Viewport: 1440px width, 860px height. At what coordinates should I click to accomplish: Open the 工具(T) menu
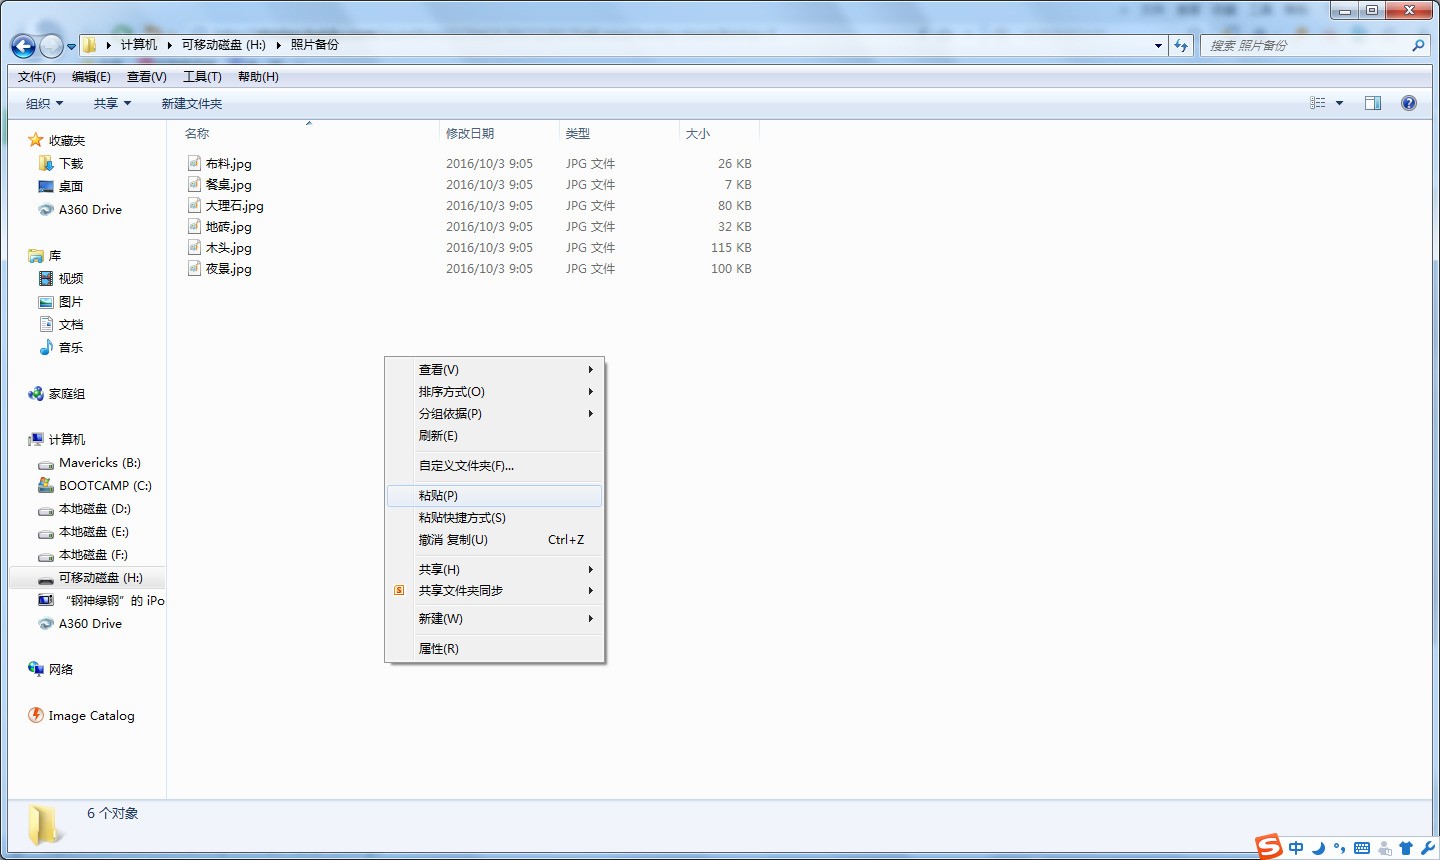(x=202, y=77)
